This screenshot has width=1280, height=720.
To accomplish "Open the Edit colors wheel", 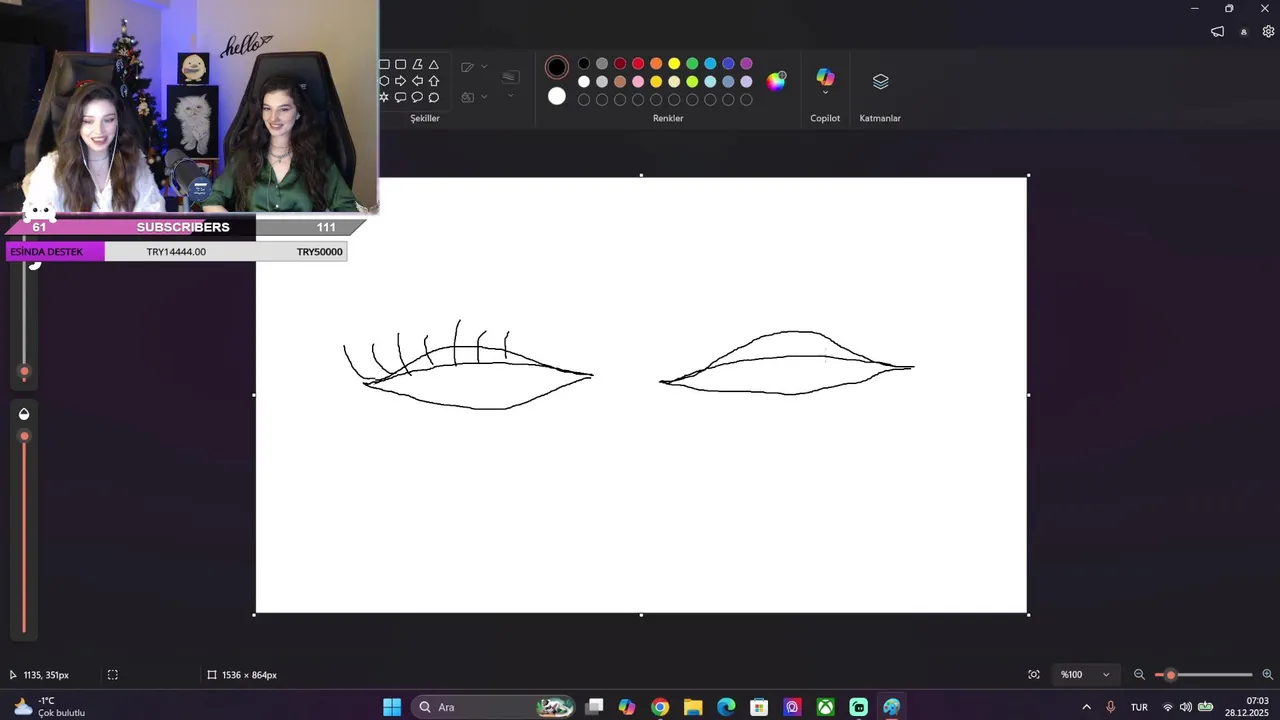I will click(776, 81).
